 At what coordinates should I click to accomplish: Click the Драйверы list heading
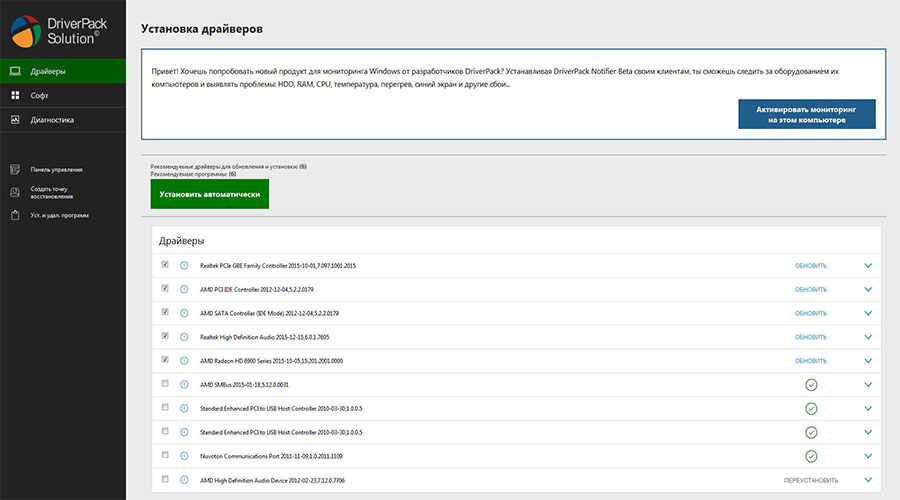click(x=181, y=241)
